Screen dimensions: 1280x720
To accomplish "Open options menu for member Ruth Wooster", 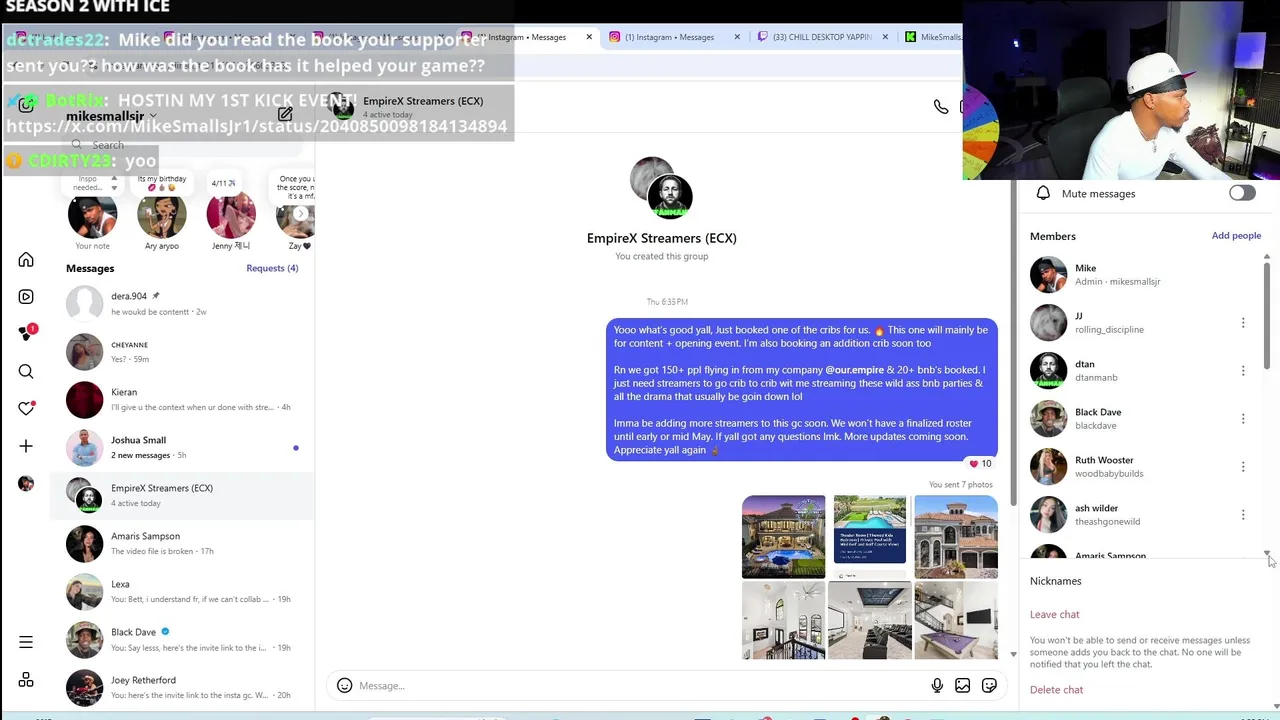I will click(x=1243, y=467).
